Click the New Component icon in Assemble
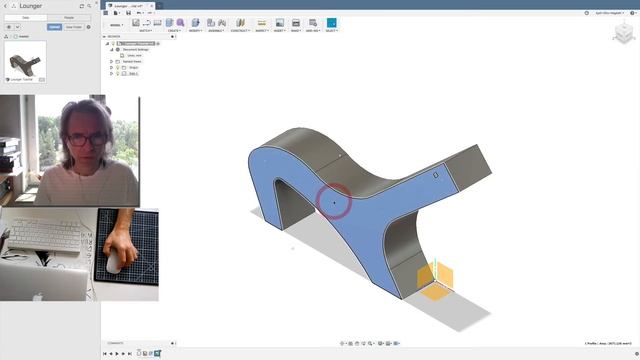Image resolution: width=640 pixels, height=360 pixels. 211,23
